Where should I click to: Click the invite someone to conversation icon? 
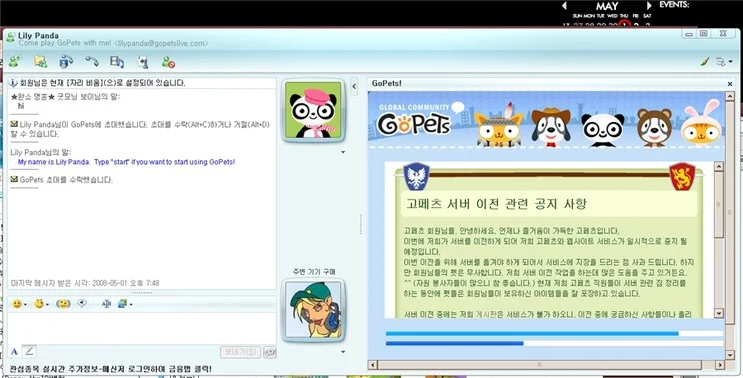pyautogui.click(x=15, y=61)
